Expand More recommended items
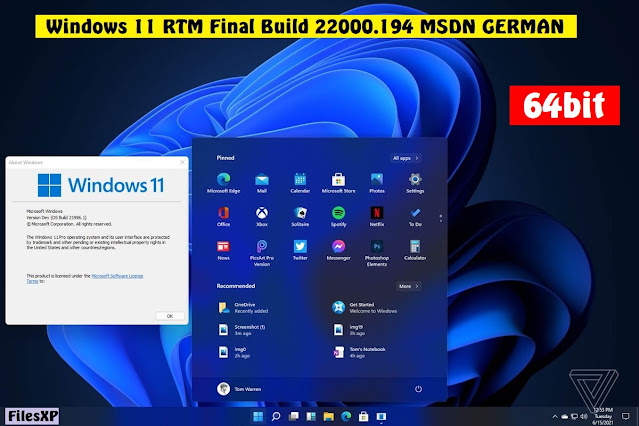 408,286
